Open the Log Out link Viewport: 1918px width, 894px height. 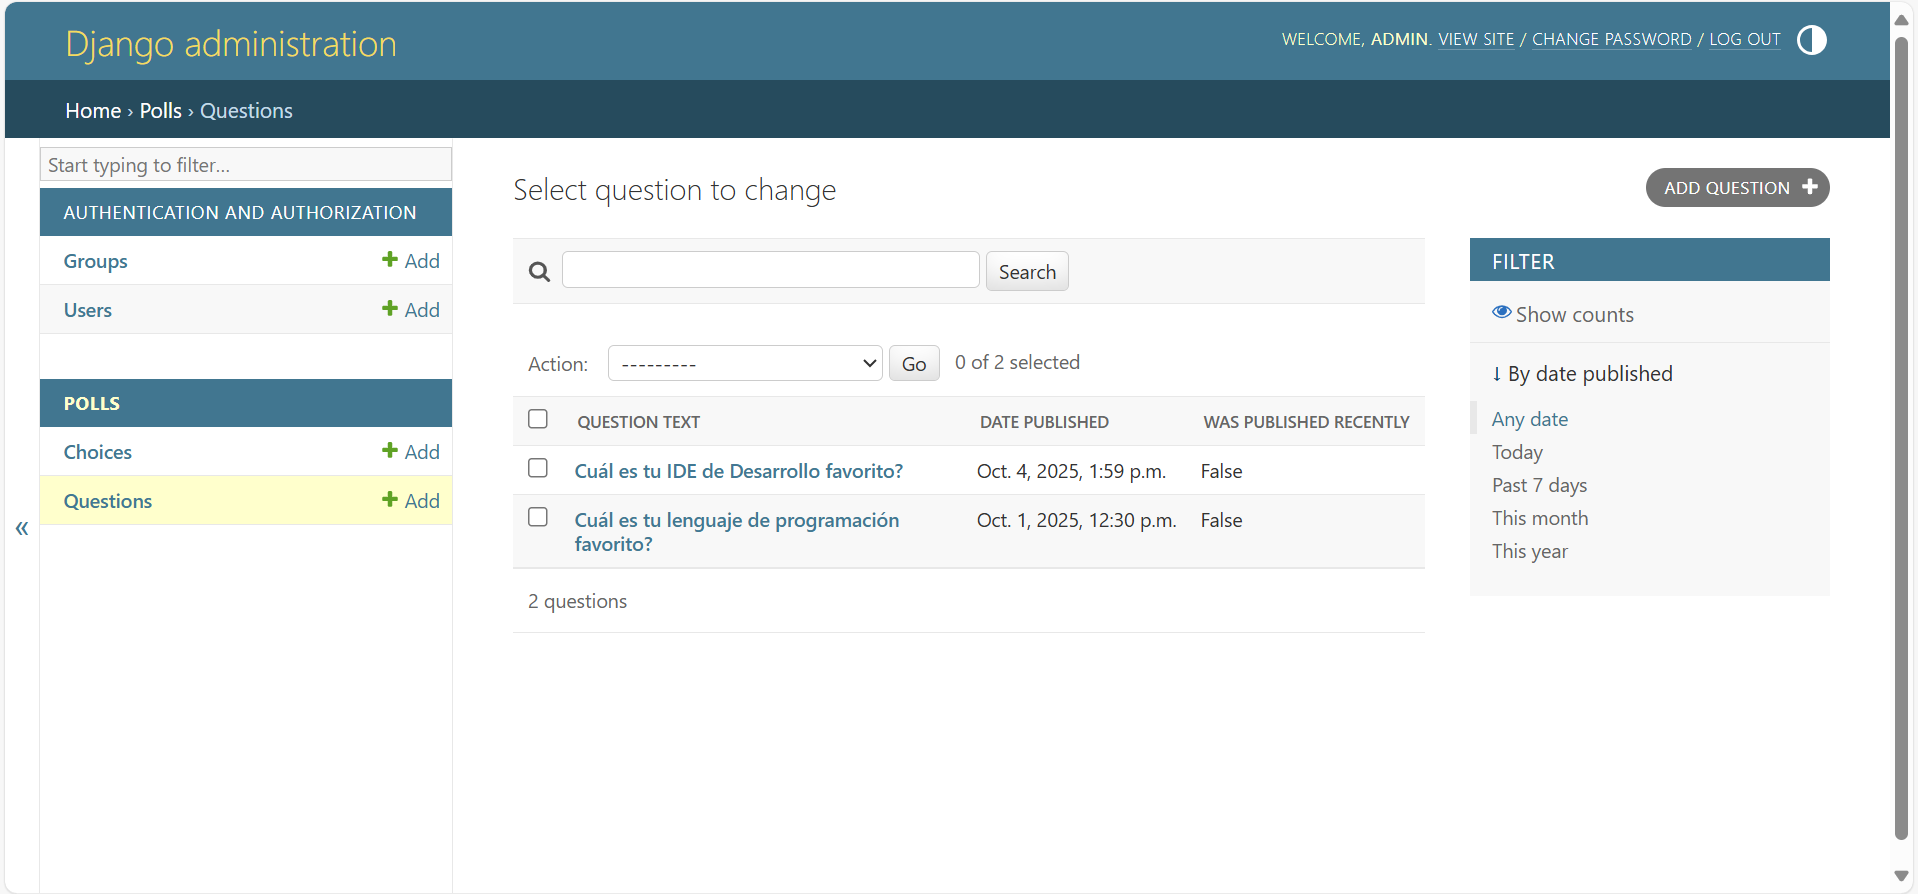click(x=1744, y=40)
